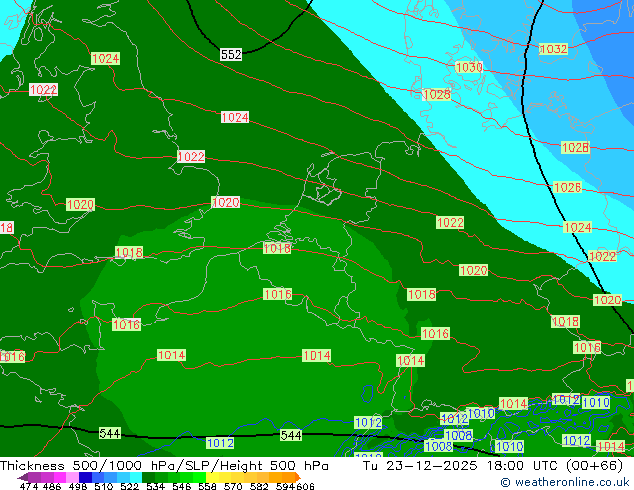Viewport: 634px width, 490px height.
Task: Click the 552 height contour label
Action: point(231,54)
